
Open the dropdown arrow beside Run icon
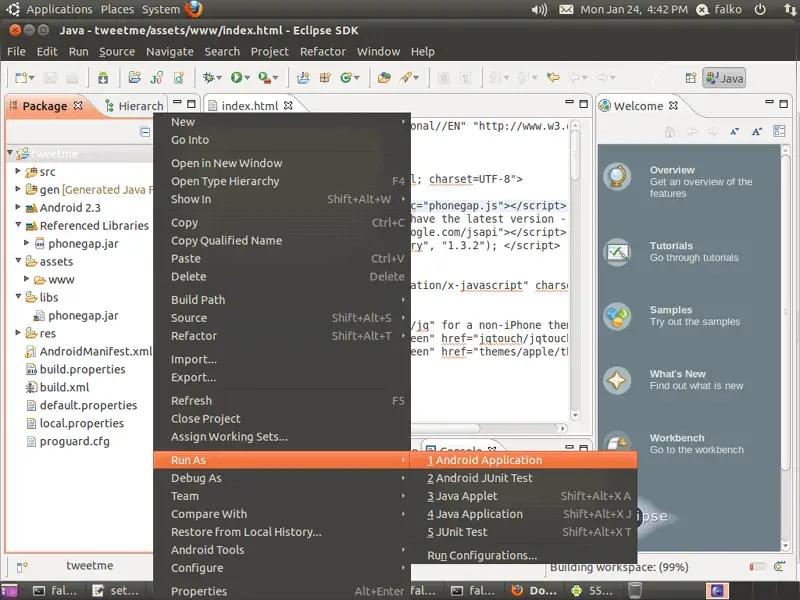pyautogui.click(x=247, y=78)
